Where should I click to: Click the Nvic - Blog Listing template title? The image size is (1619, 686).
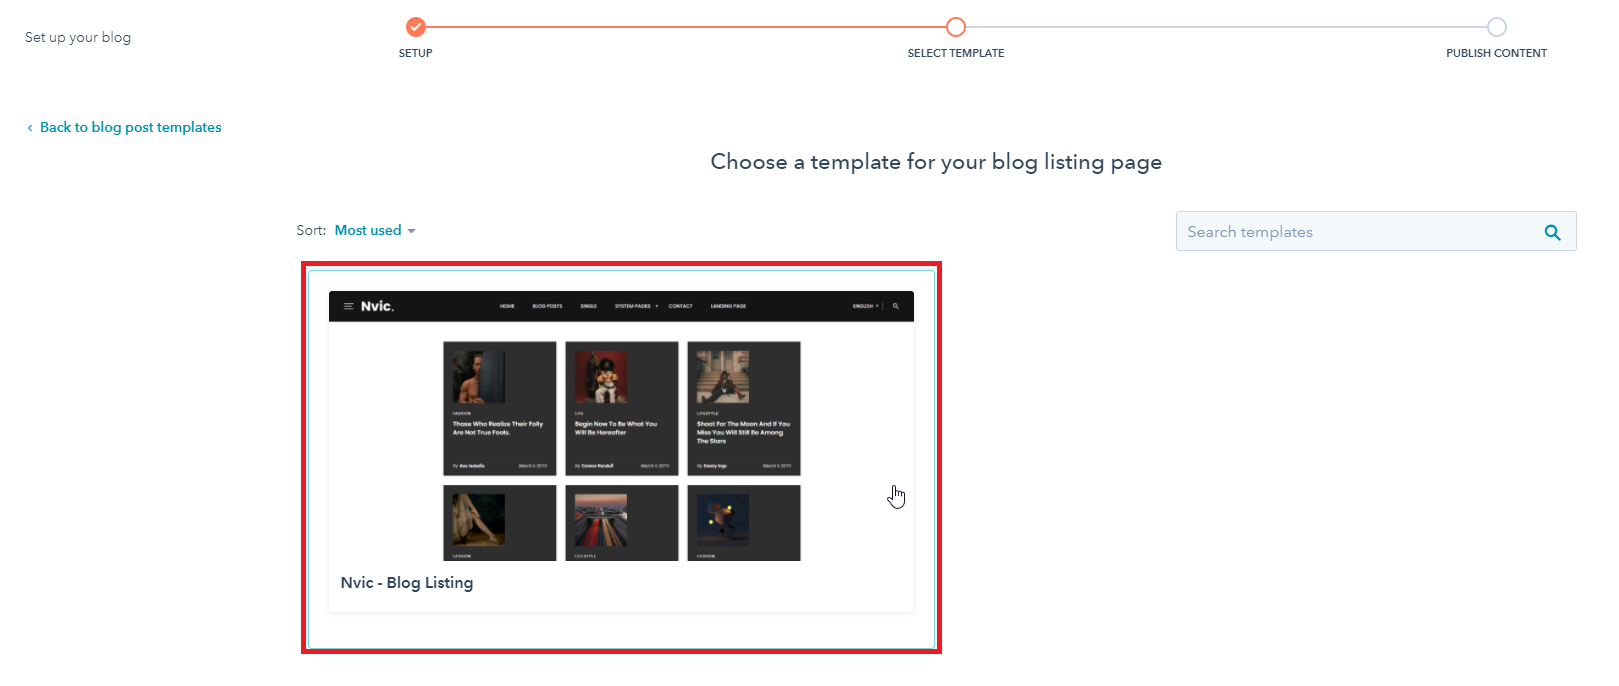pyautogui.click(x=407, y=582)
